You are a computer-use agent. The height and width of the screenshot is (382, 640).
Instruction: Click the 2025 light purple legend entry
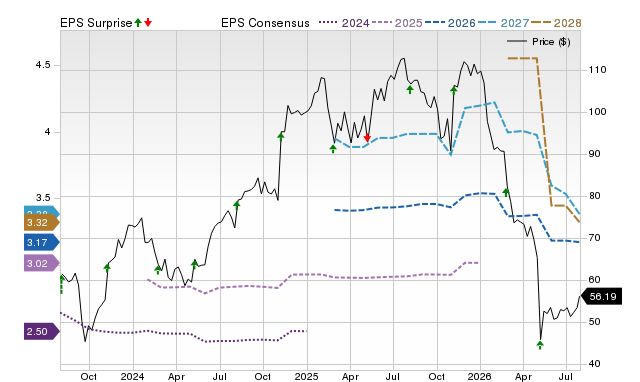[397, 23]
